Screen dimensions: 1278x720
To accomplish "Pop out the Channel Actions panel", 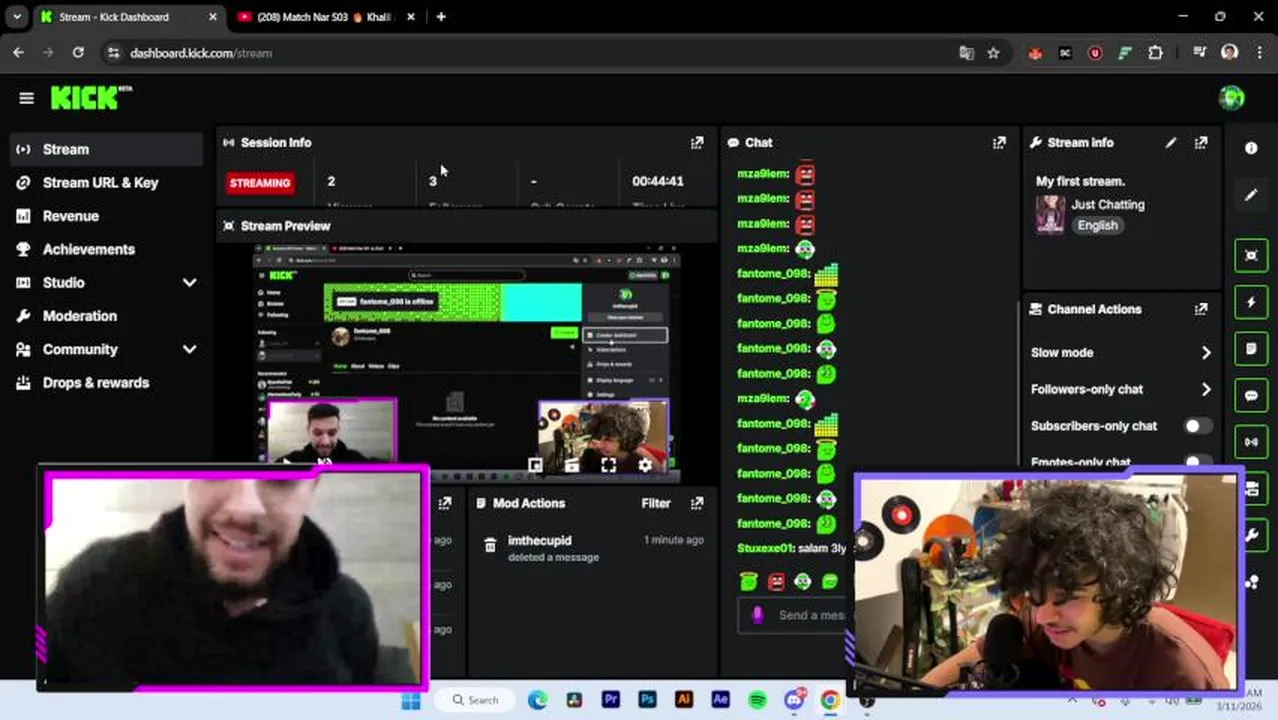I will click(x=1201, y=309).
